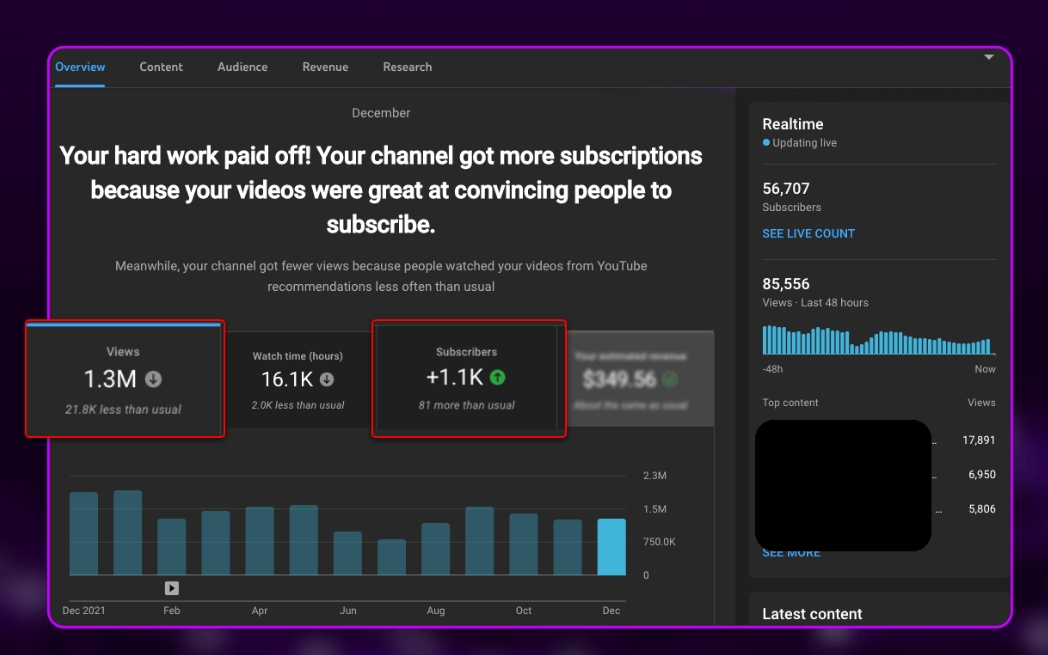The width and height of the screenshot is (1048, 655).
Task: Select the Watch time (hours) card
Action: pyautogui.click(x=298, y=380)
